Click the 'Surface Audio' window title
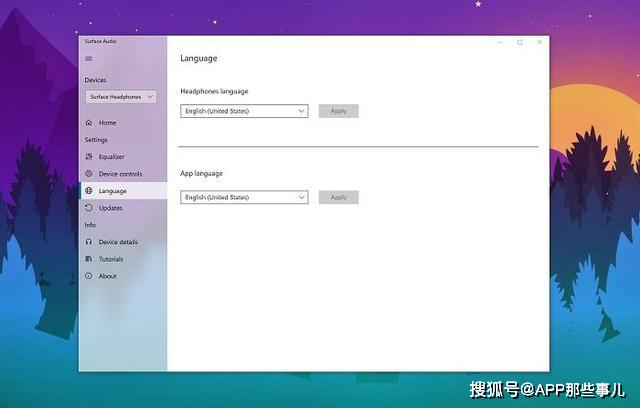 click(100, 41)
